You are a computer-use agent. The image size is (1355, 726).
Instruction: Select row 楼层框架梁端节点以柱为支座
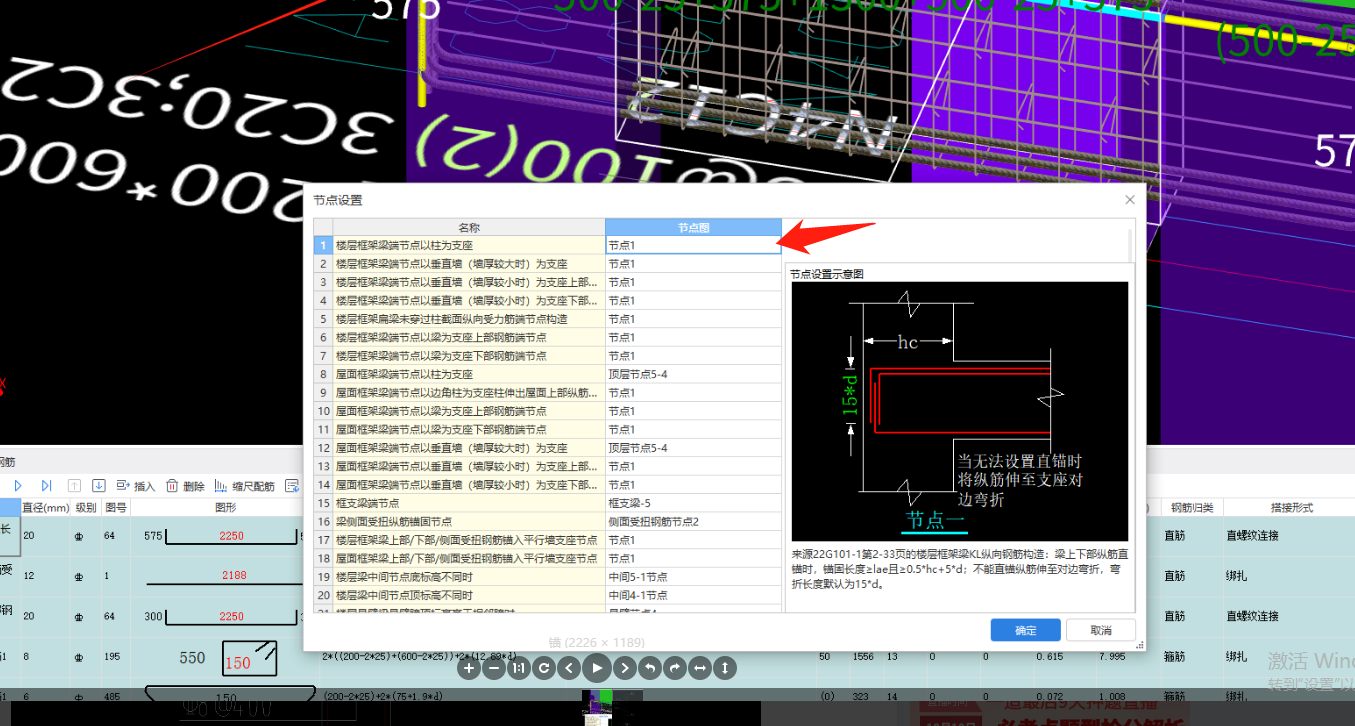[469, 245]
